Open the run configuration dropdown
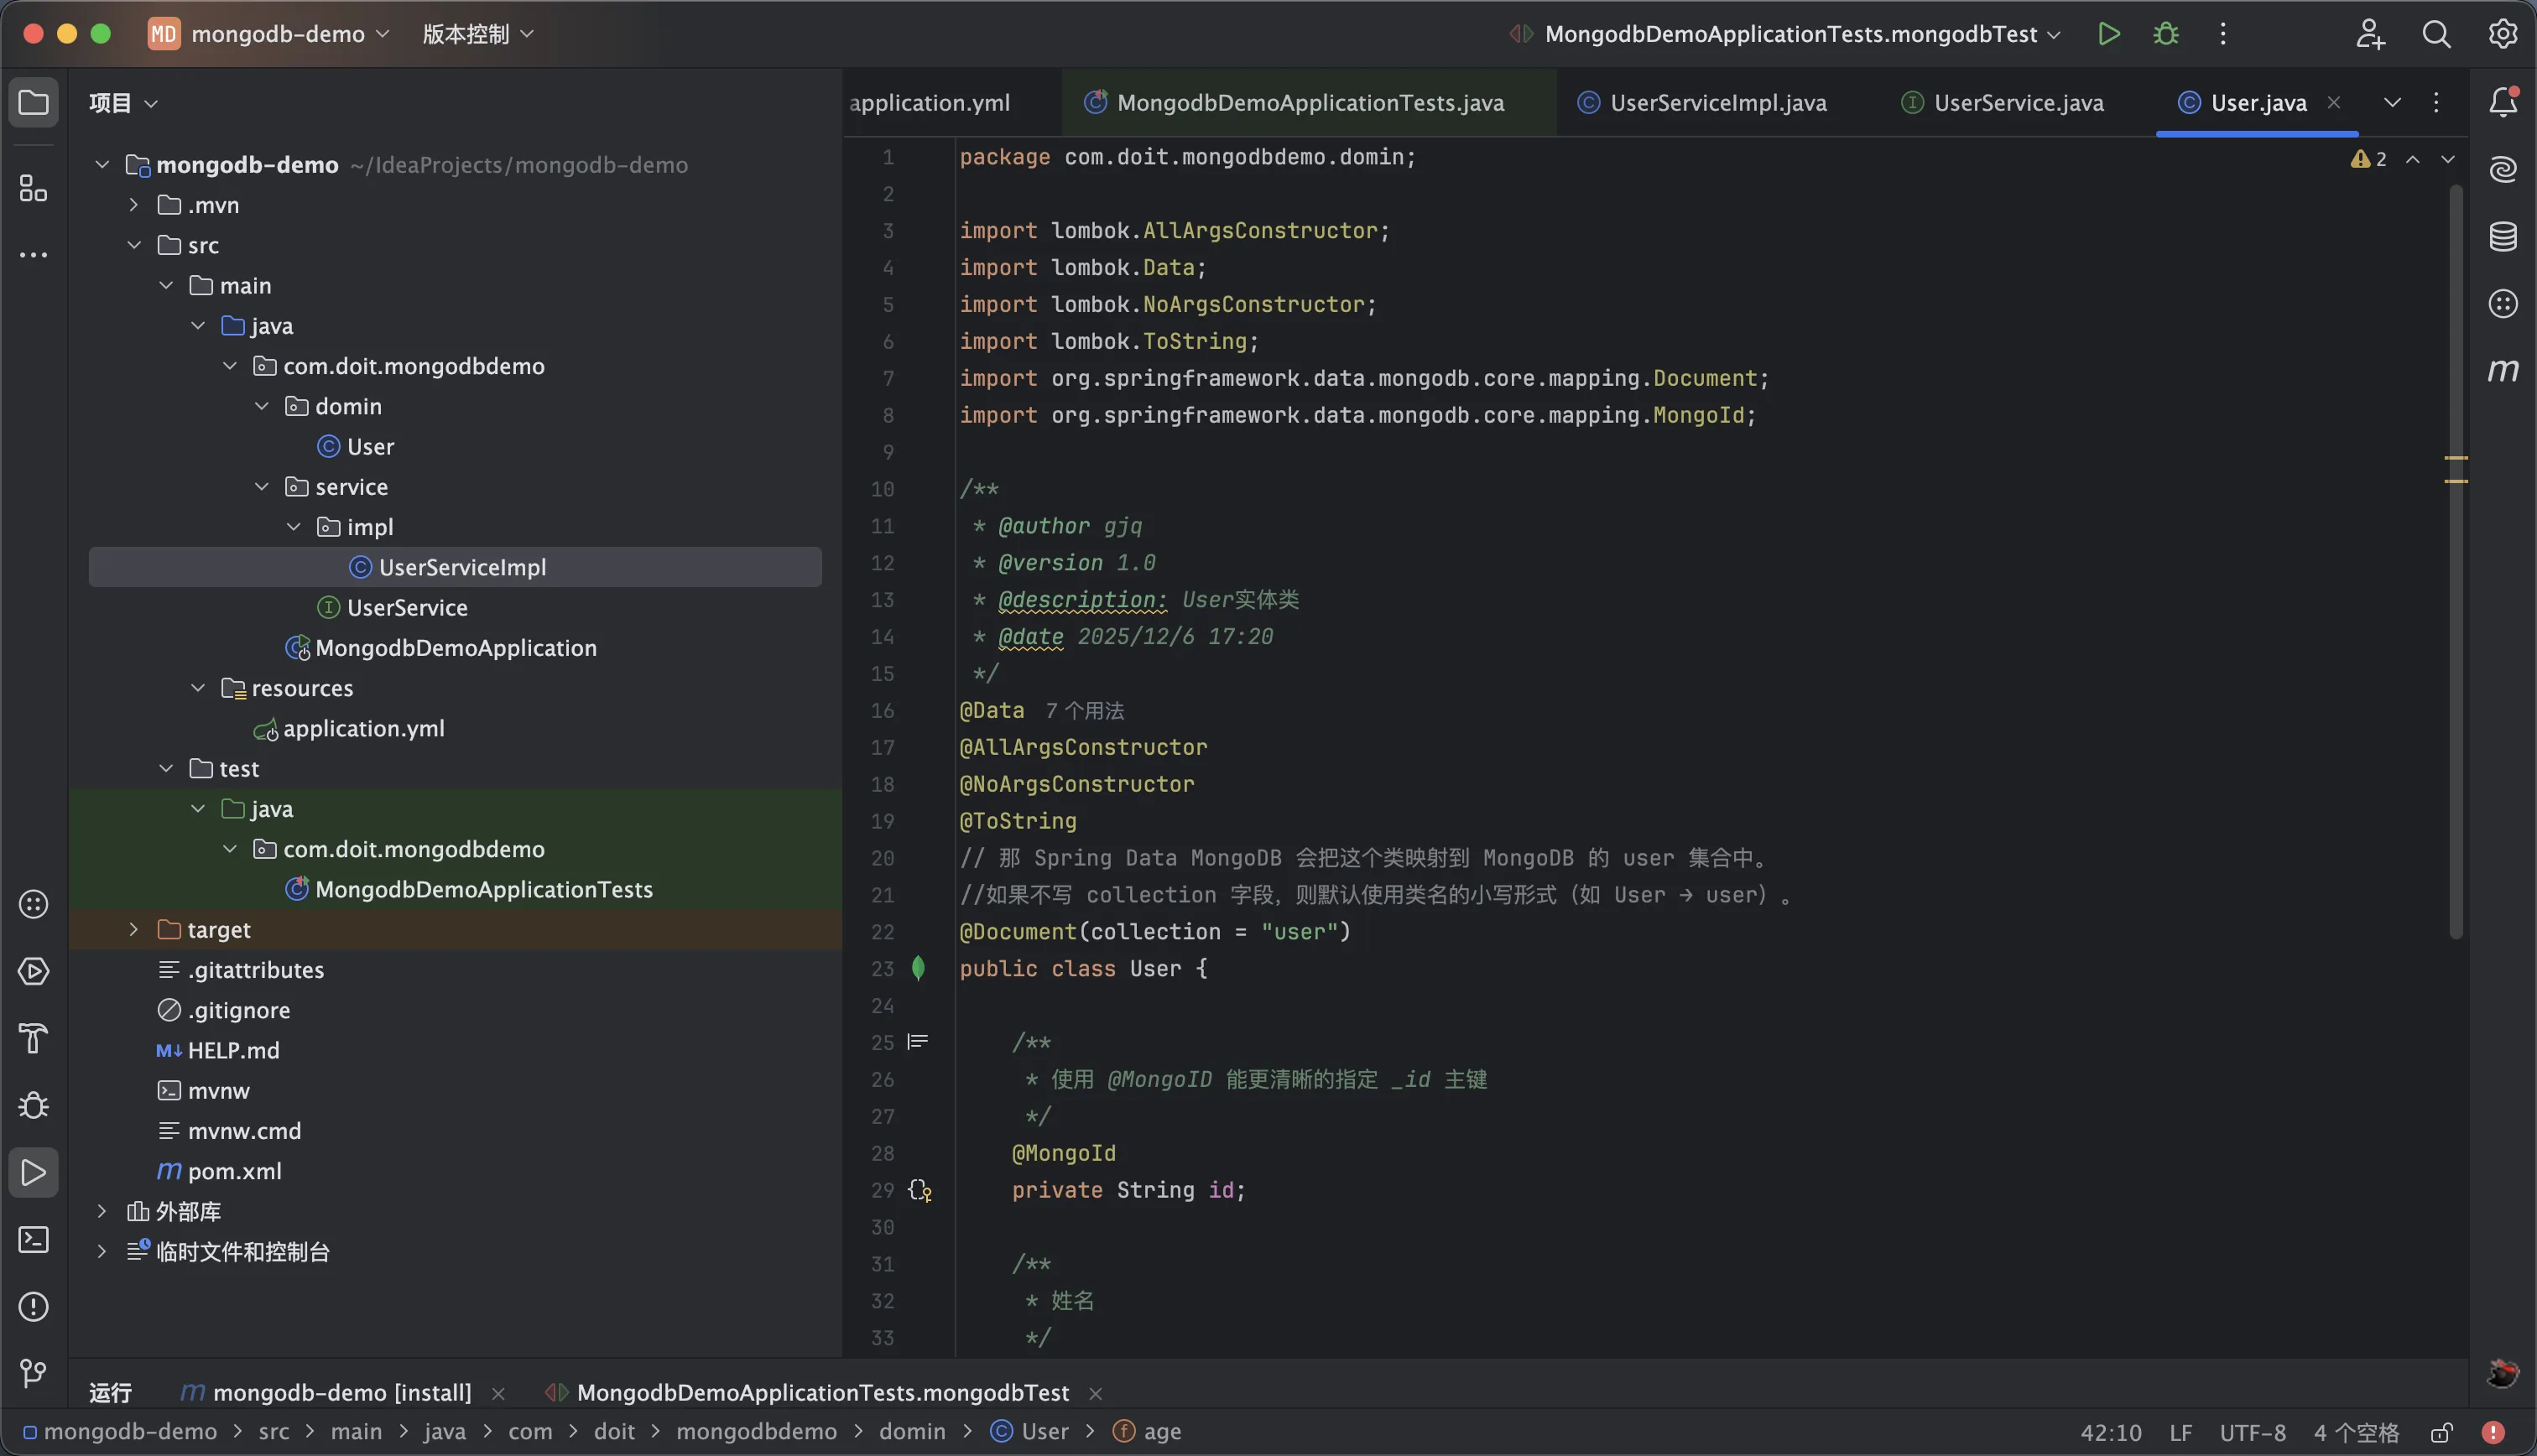 click(2056, 33)
